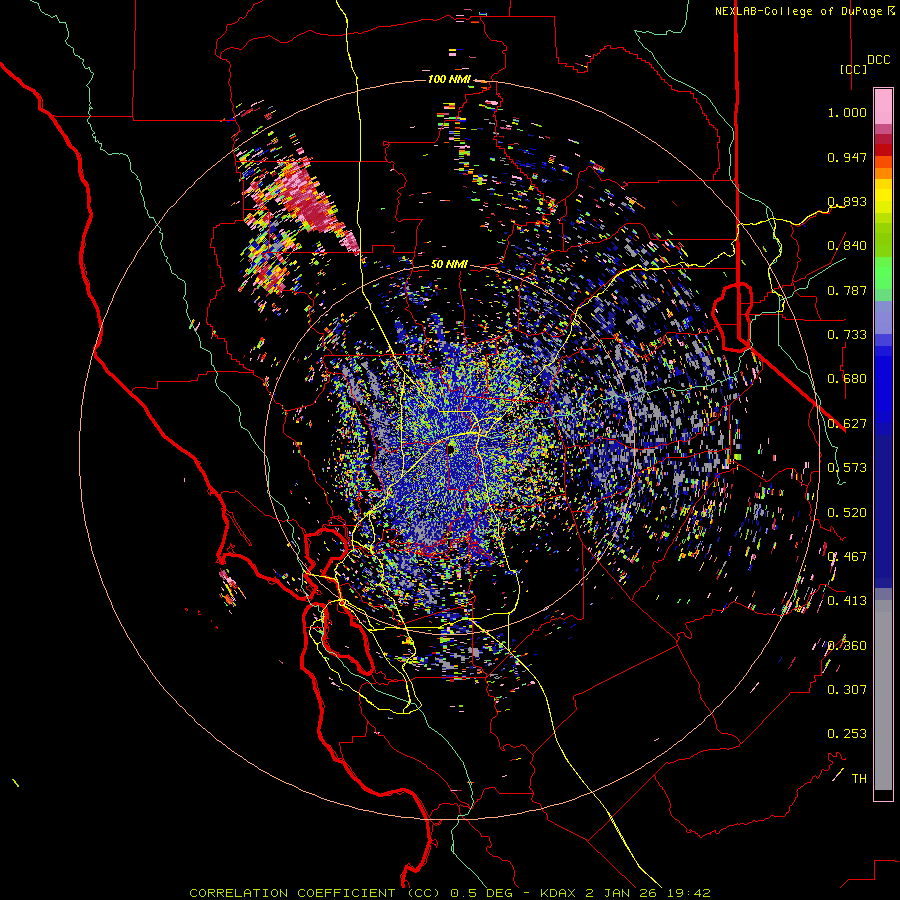Screen dimensions: 900x900
Task: Click the 0.467 legend value
Action: 847,557
